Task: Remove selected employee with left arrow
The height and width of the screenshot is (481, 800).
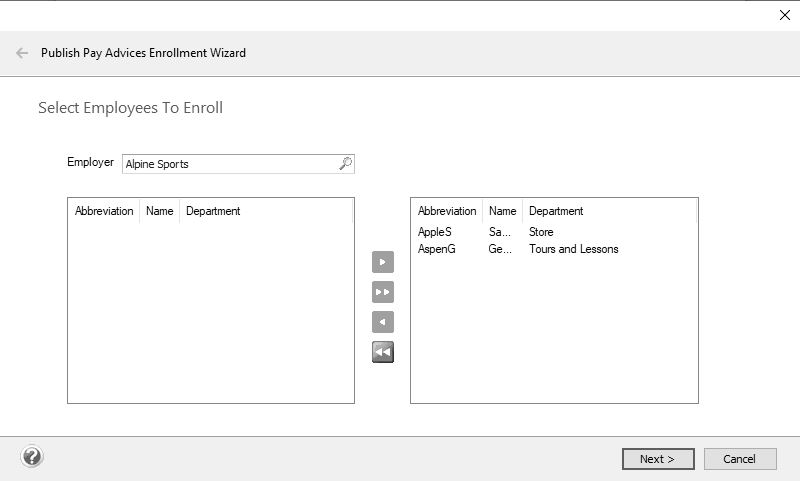Action: point(383,322)
